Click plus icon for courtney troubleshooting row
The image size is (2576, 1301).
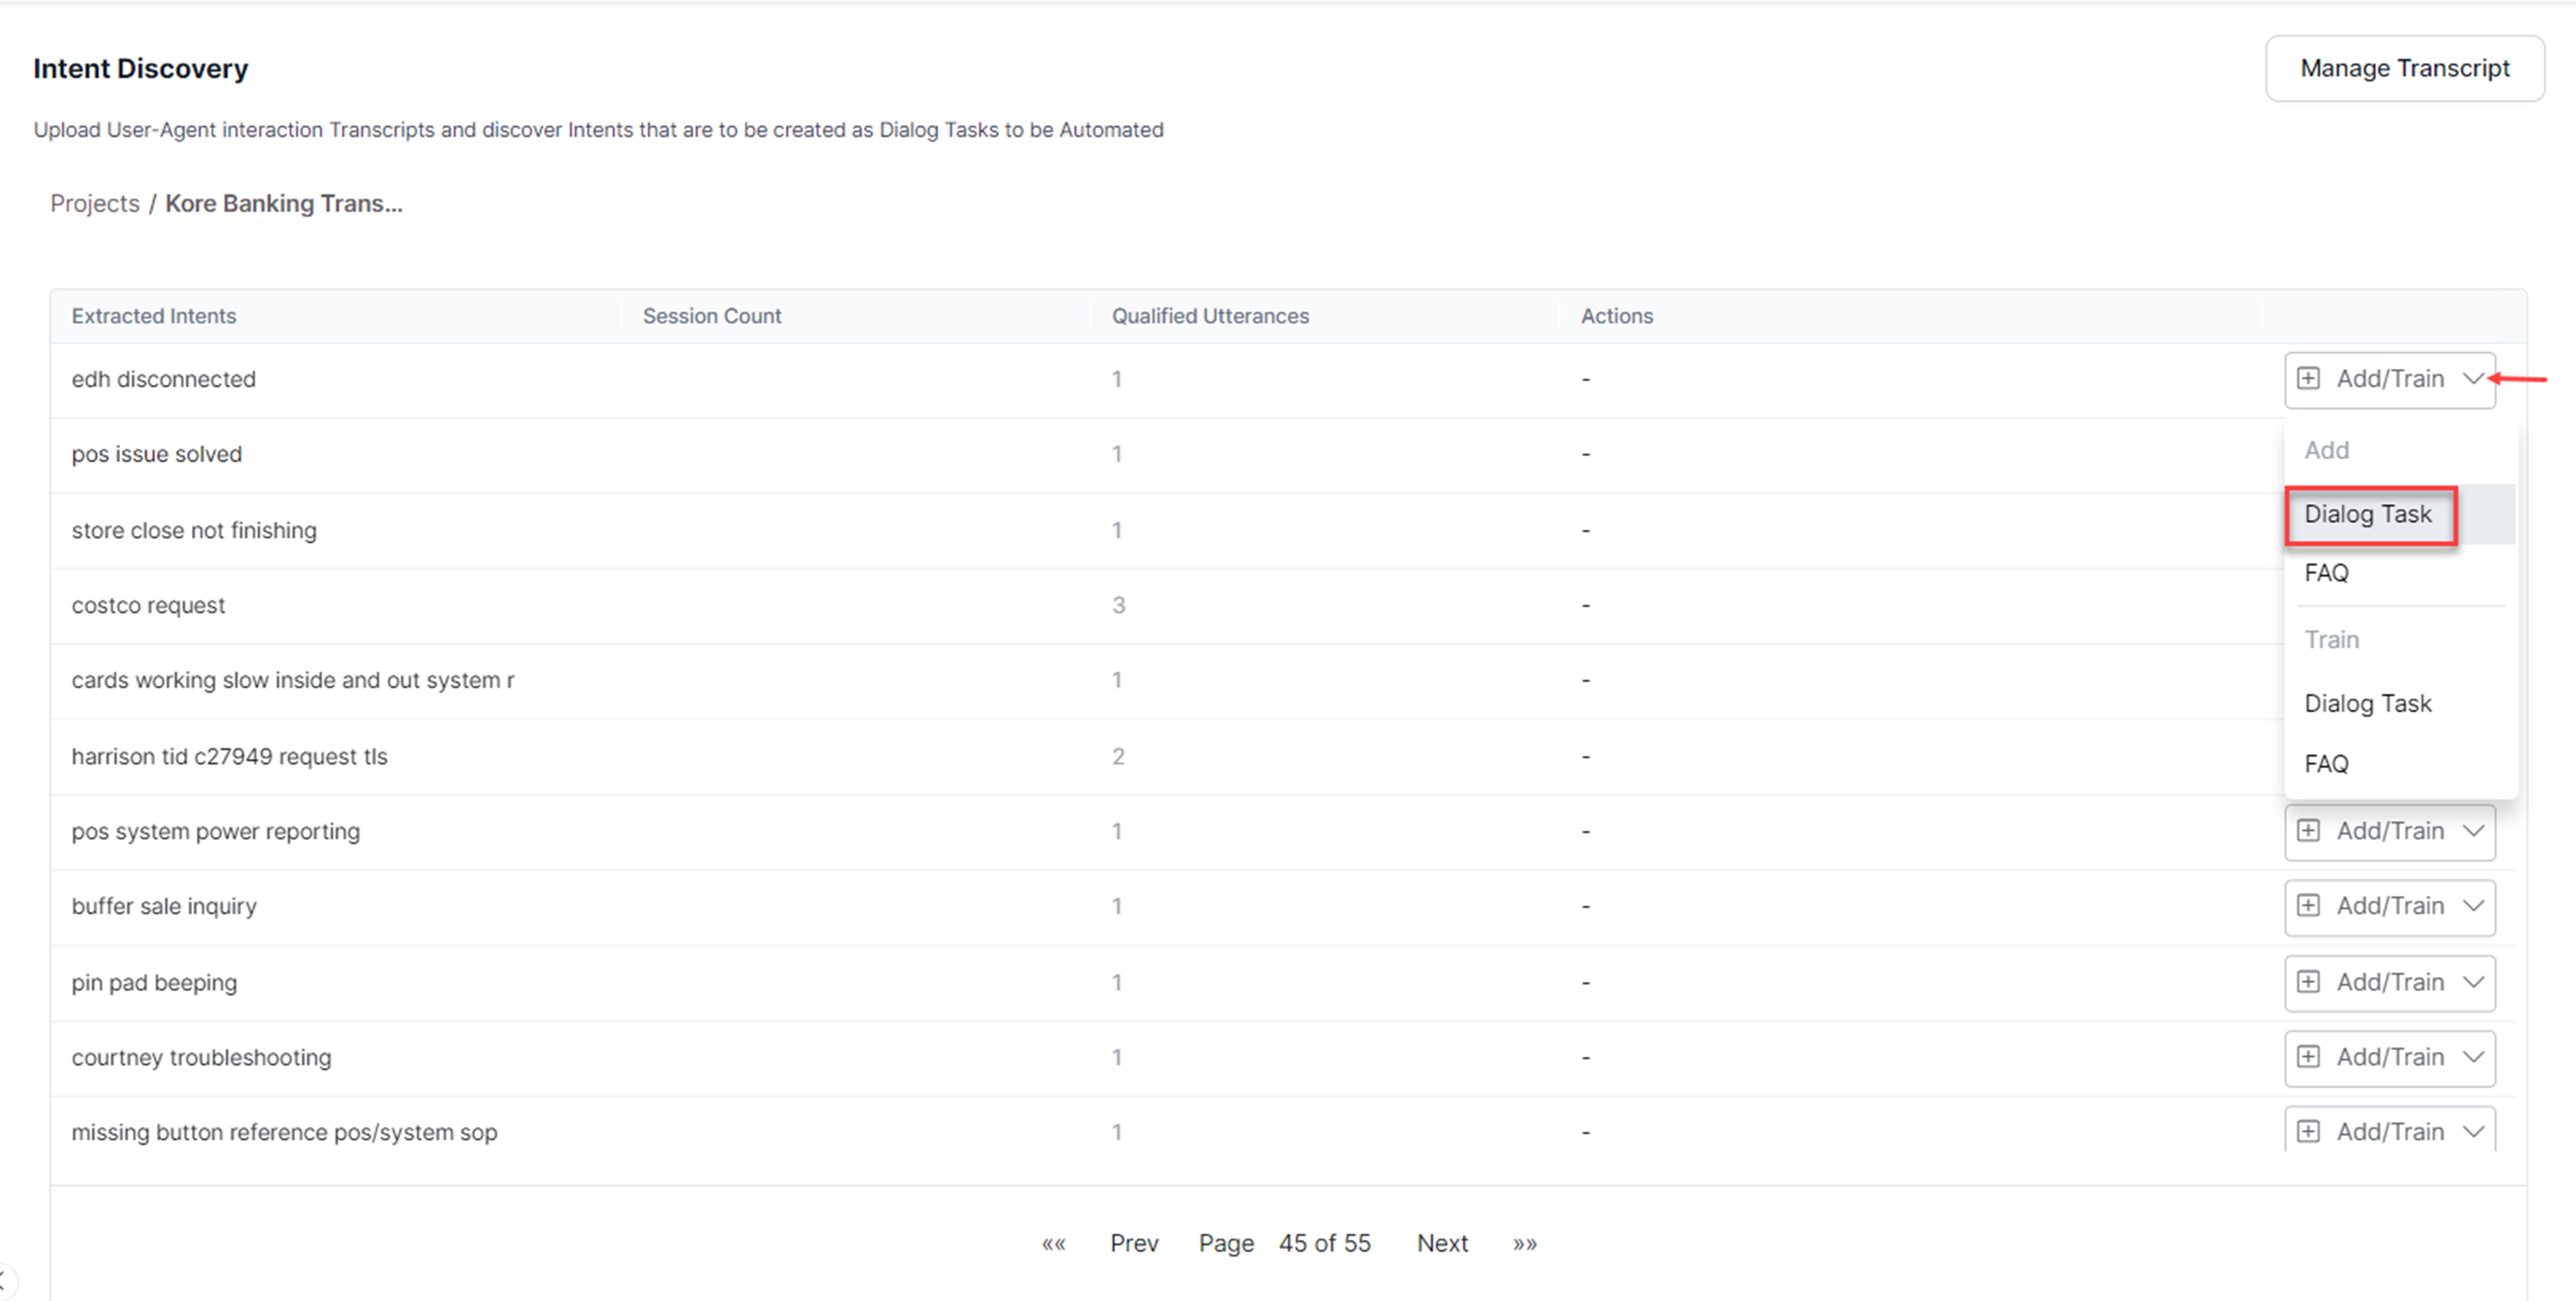[x=2308, y=1056]
